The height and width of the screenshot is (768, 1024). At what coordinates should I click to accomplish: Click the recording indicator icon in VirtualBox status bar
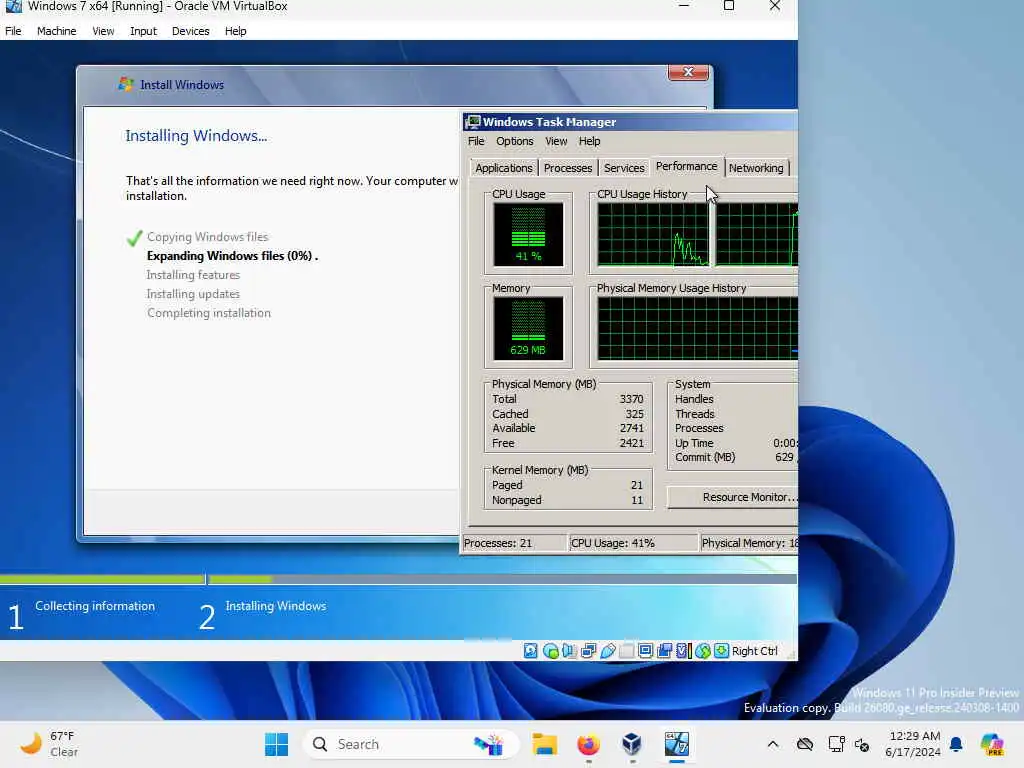pyautogui.click(x=665, y=650)
